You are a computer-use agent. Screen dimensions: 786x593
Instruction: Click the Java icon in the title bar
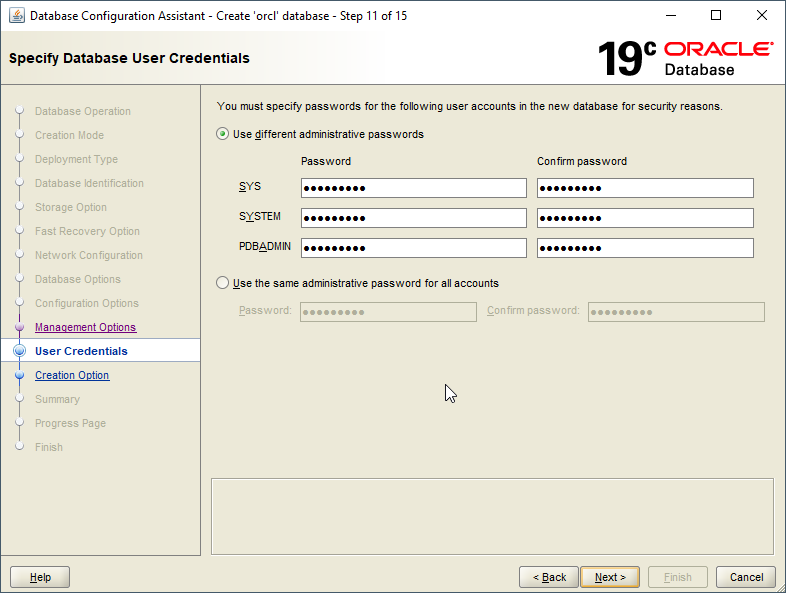[16, 15]
